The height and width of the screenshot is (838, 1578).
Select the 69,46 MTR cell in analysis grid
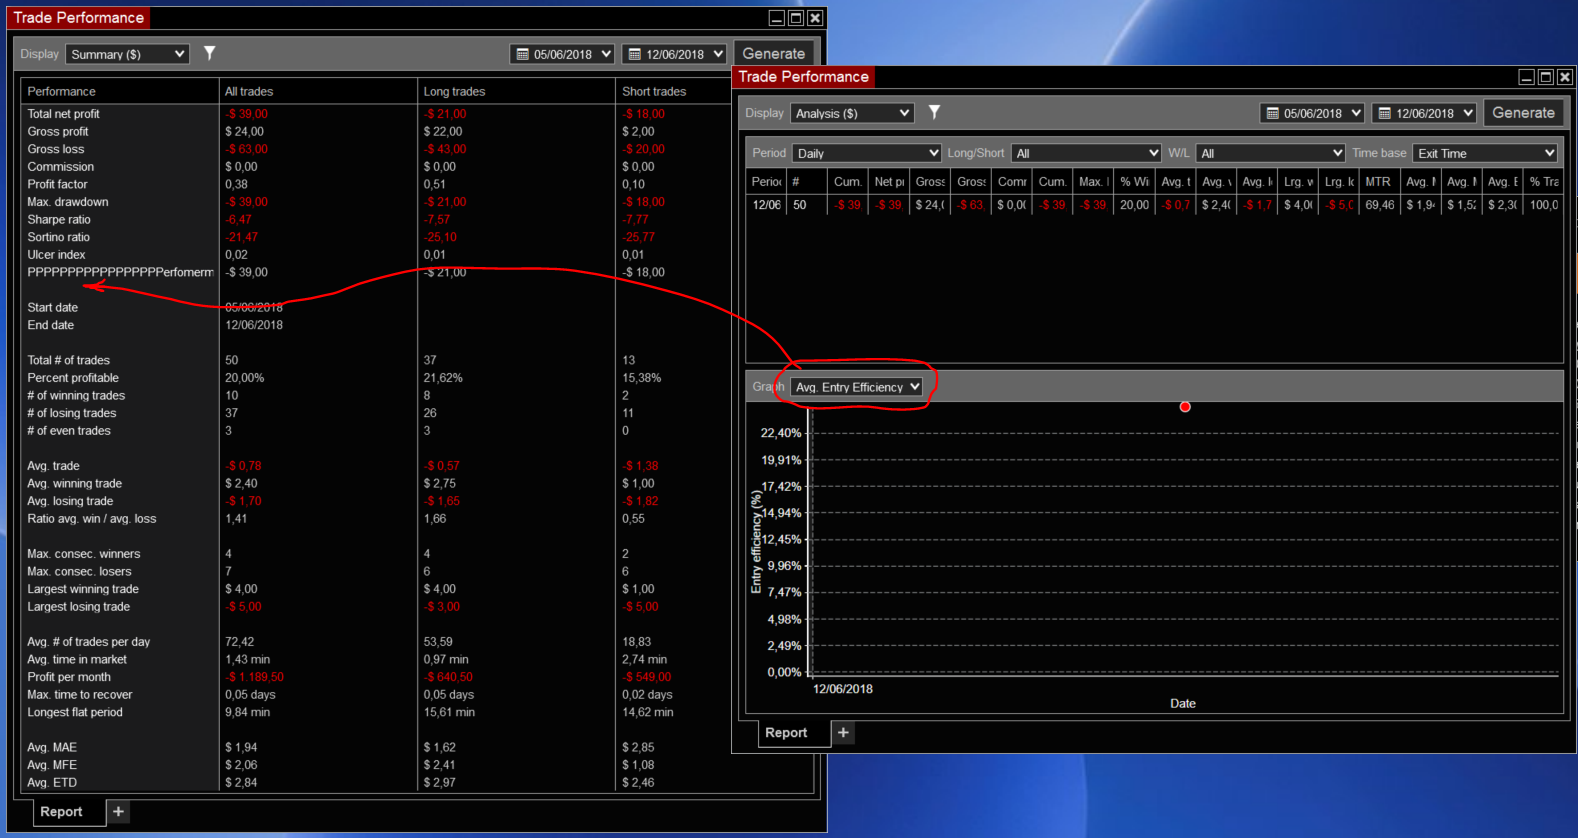(1379, 205)
